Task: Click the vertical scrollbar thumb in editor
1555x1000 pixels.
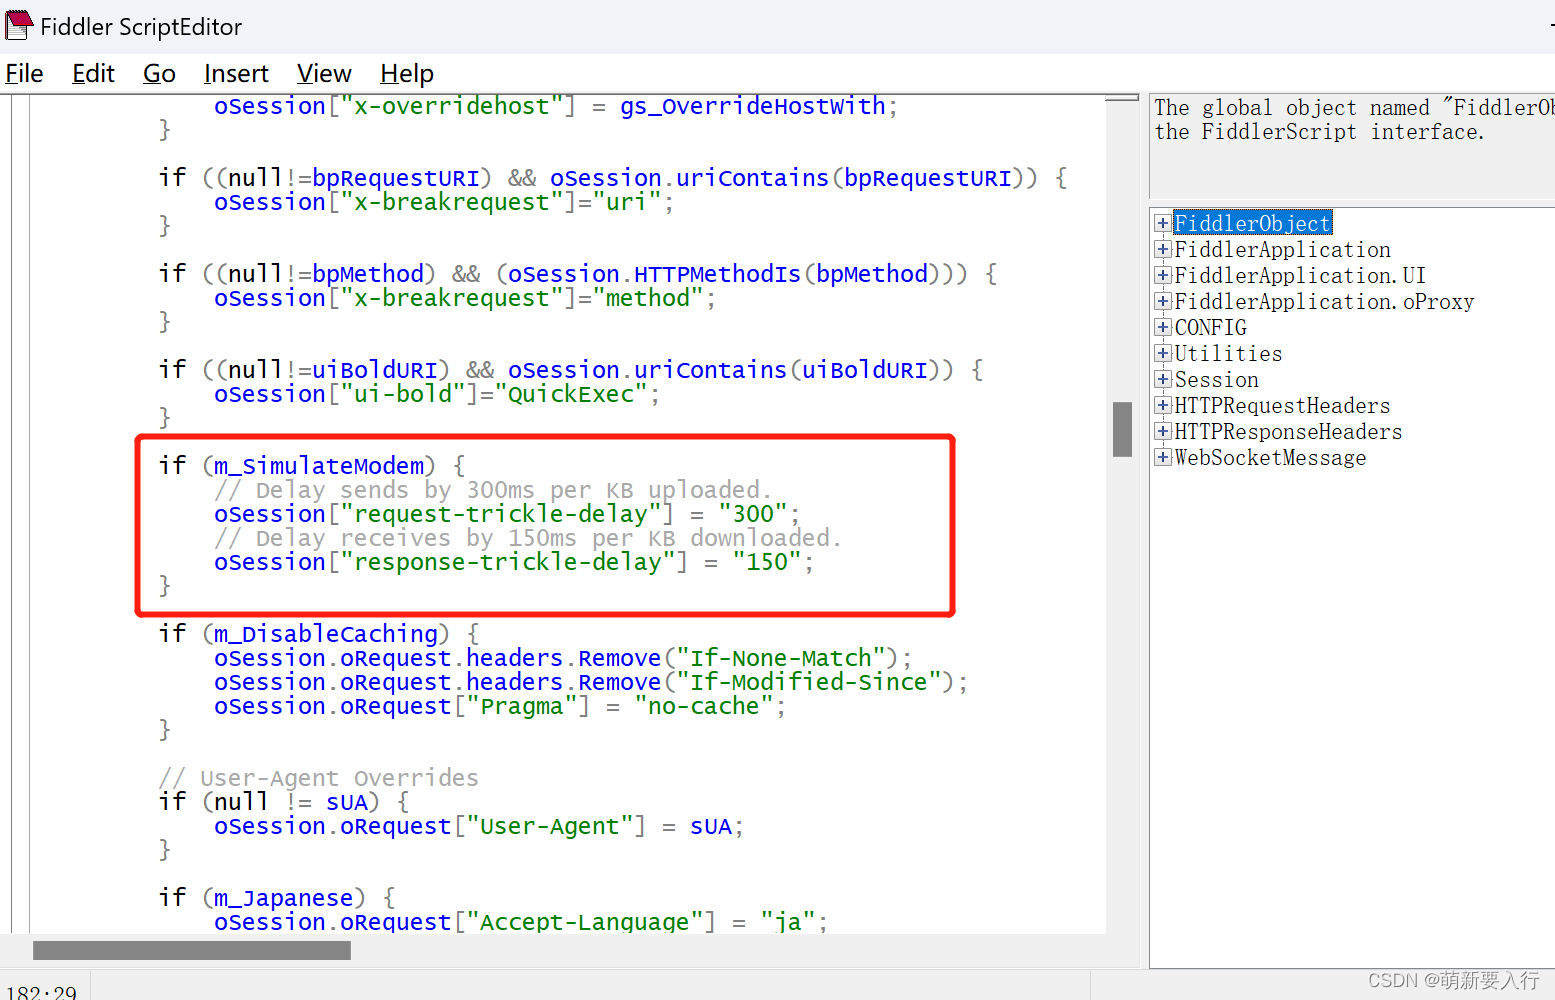Action: (1122, 429)
